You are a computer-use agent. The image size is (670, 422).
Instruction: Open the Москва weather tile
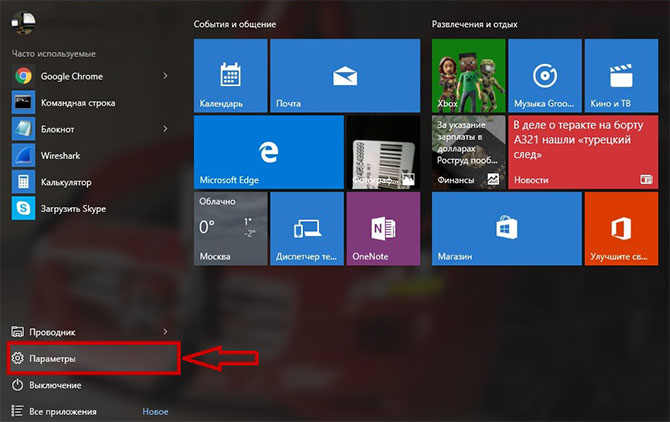(231, 229)
